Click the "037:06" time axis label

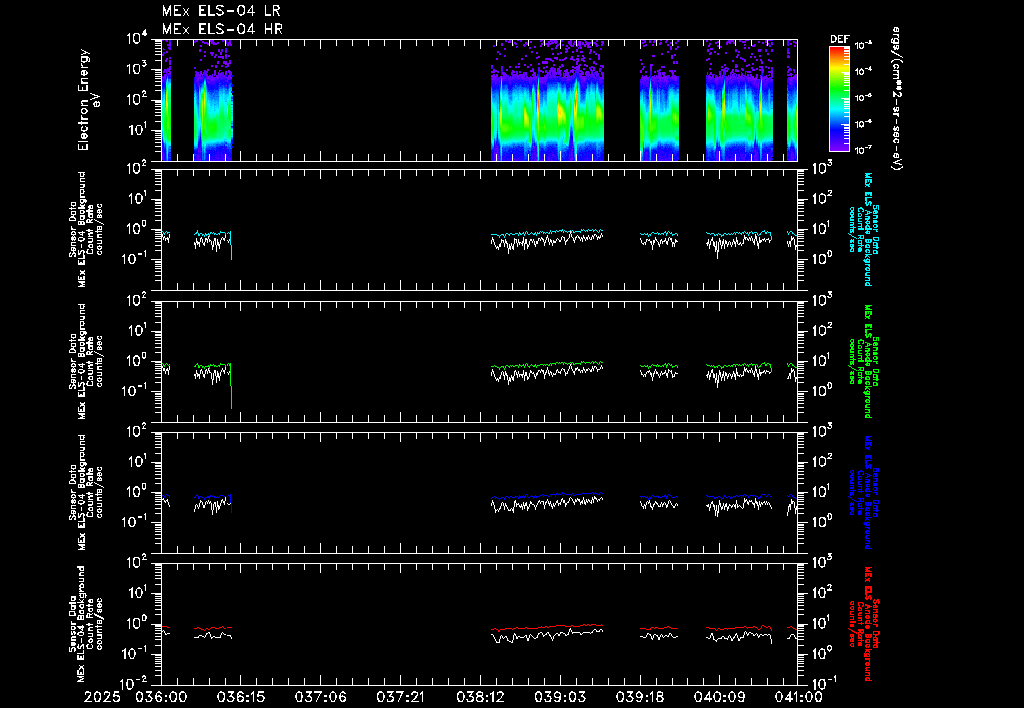tap(320, 697)
